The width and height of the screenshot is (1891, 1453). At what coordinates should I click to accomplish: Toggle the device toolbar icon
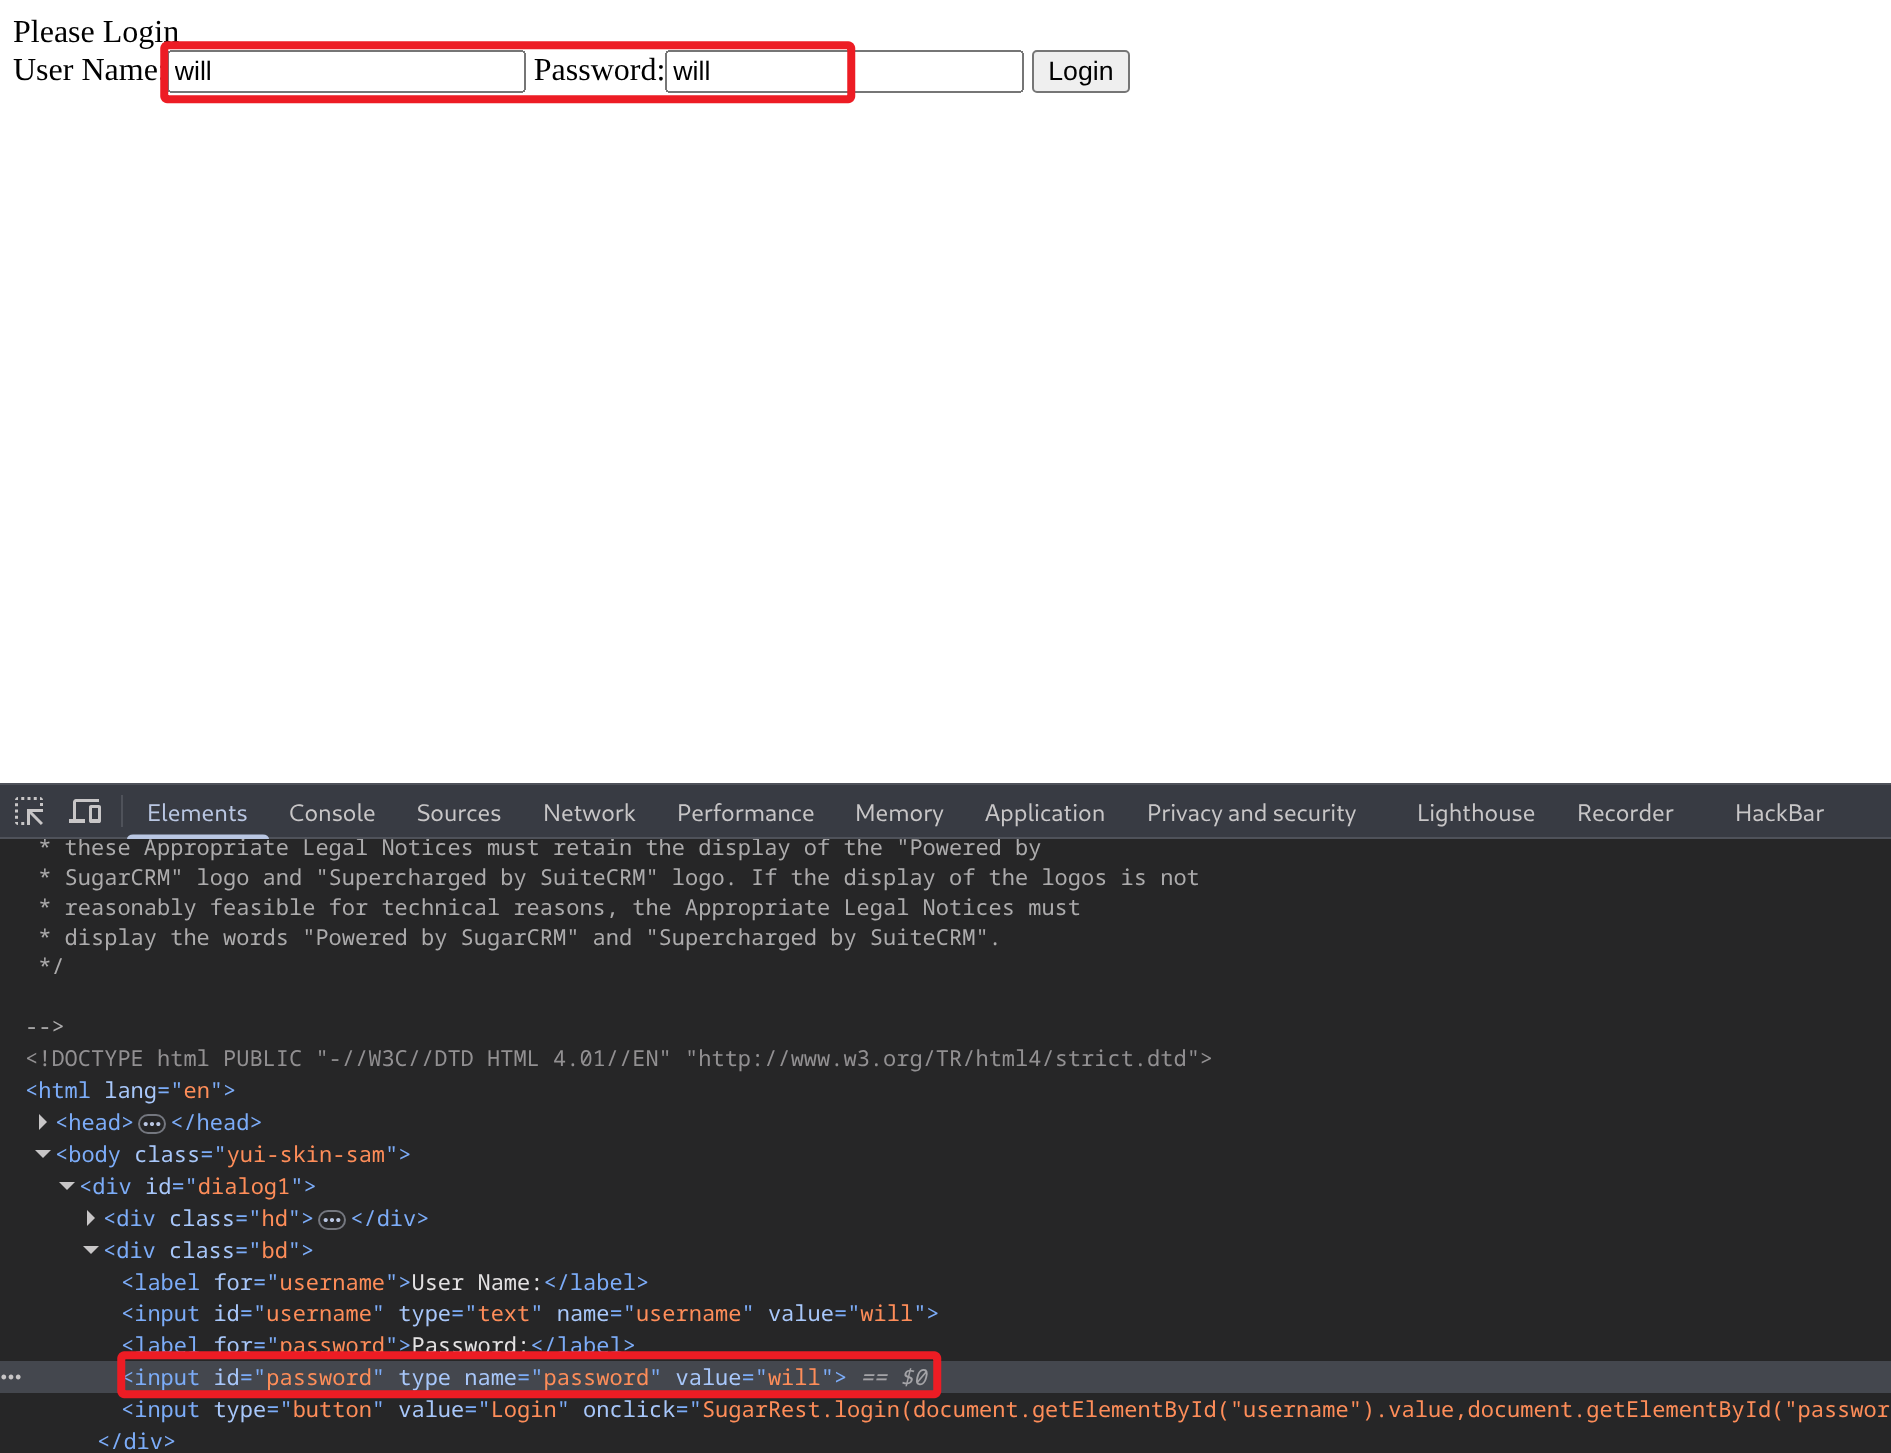[86, 812]
